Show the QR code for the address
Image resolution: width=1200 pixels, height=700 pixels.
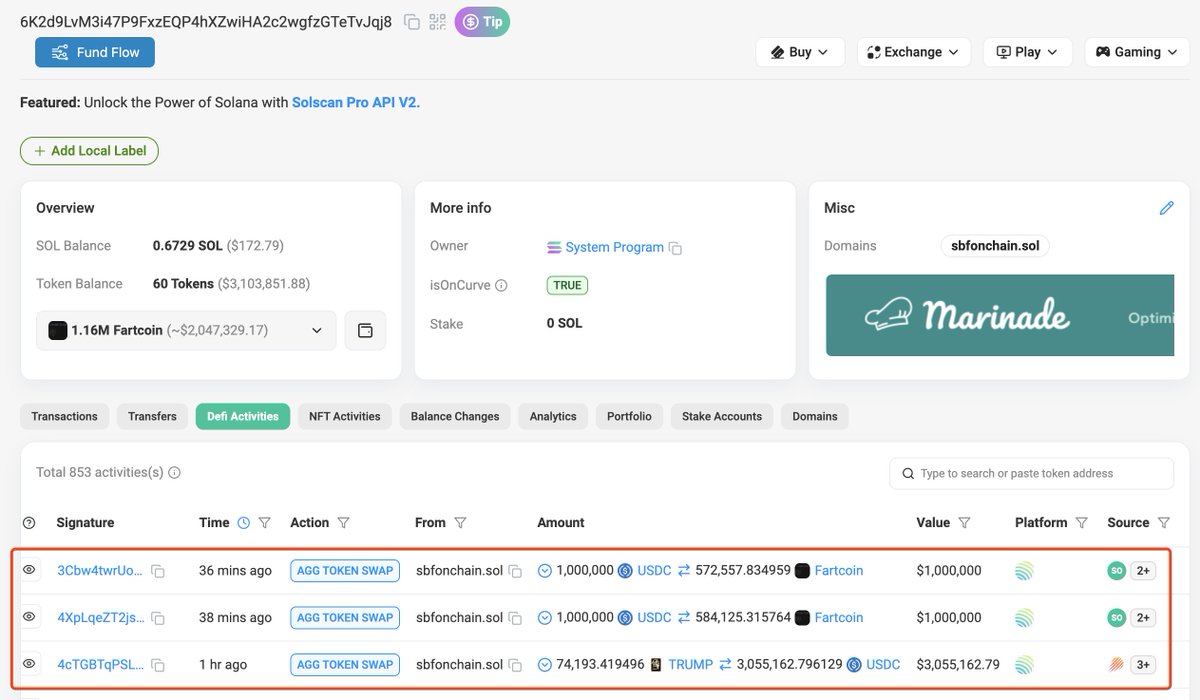pos(437,22)
